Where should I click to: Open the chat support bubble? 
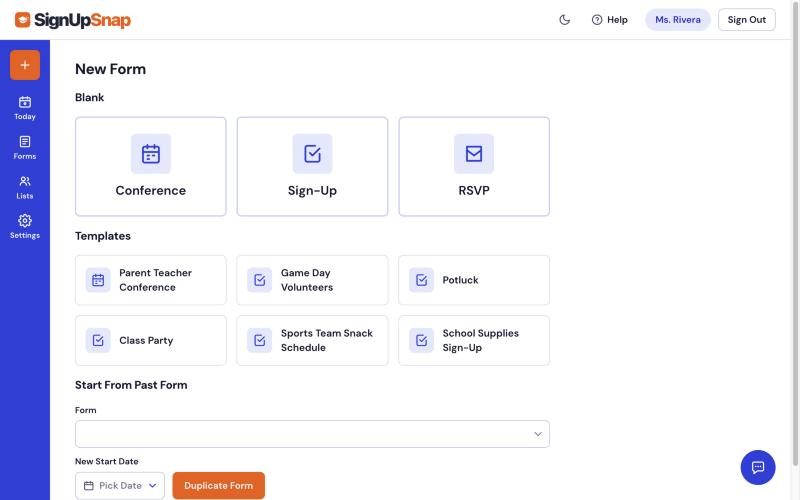pyautogui.click(x=758, y=467)
